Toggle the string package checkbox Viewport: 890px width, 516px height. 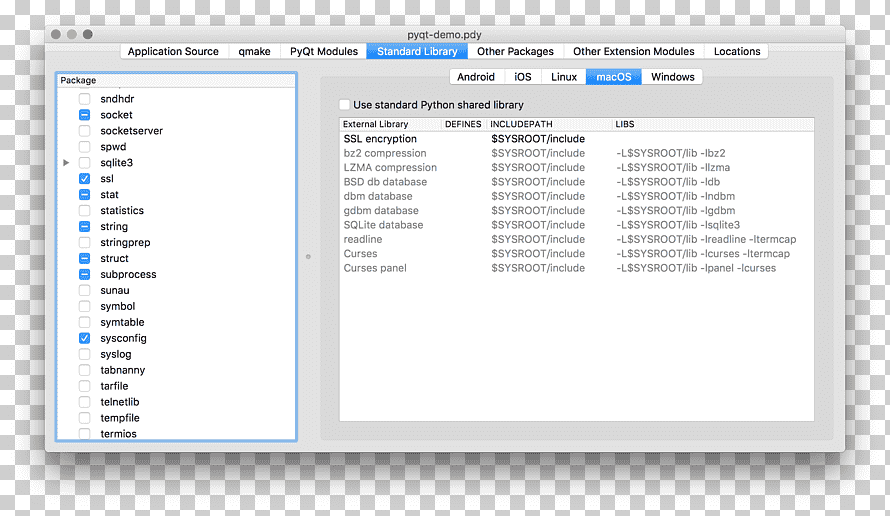(x=85, y=226)
